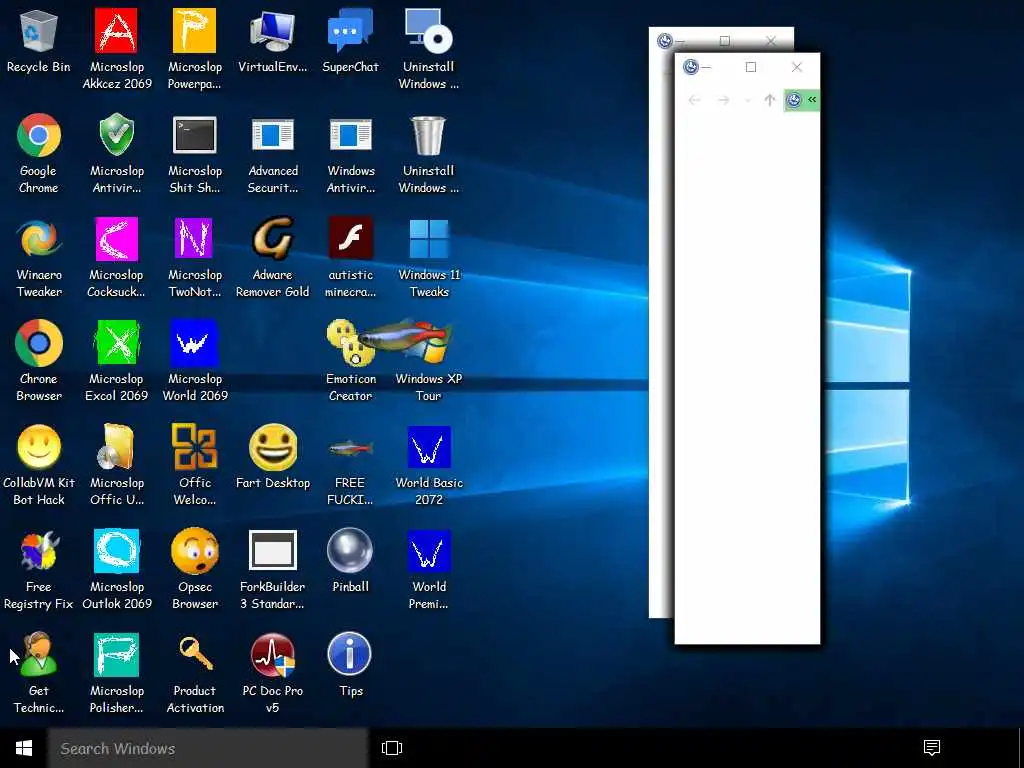Expand the green address bar chevron
The image size is (1024, 768).
point(812,99)
